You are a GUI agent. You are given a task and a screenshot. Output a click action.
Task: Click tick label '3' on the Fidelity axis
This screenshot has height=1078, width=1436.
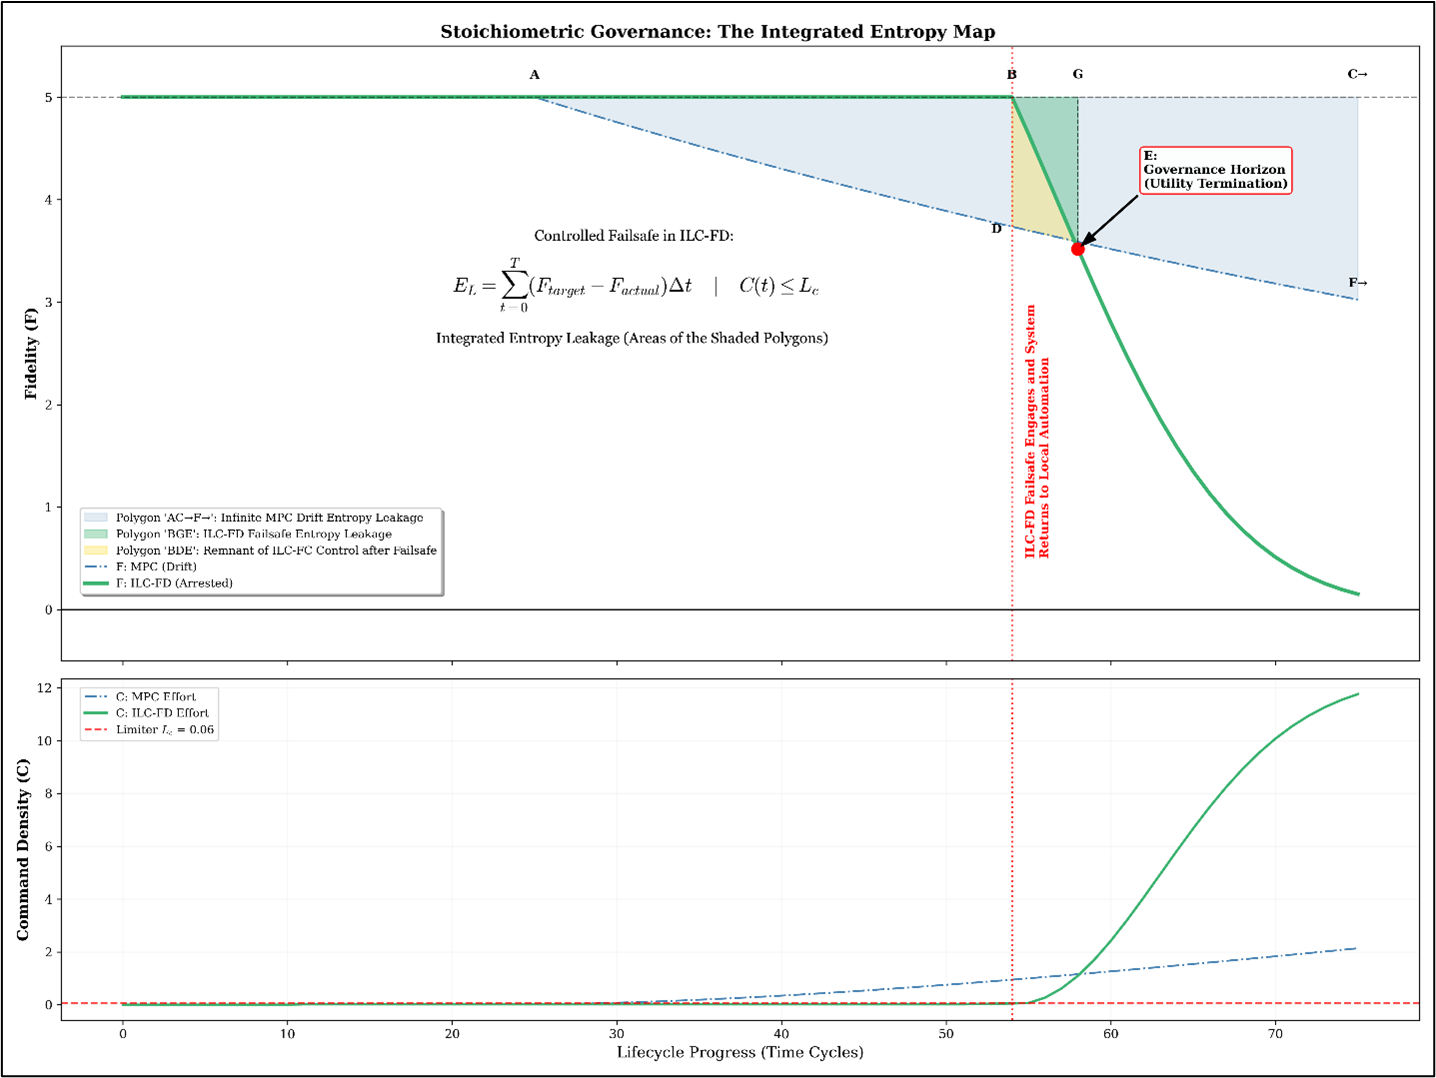coord(48,303)
